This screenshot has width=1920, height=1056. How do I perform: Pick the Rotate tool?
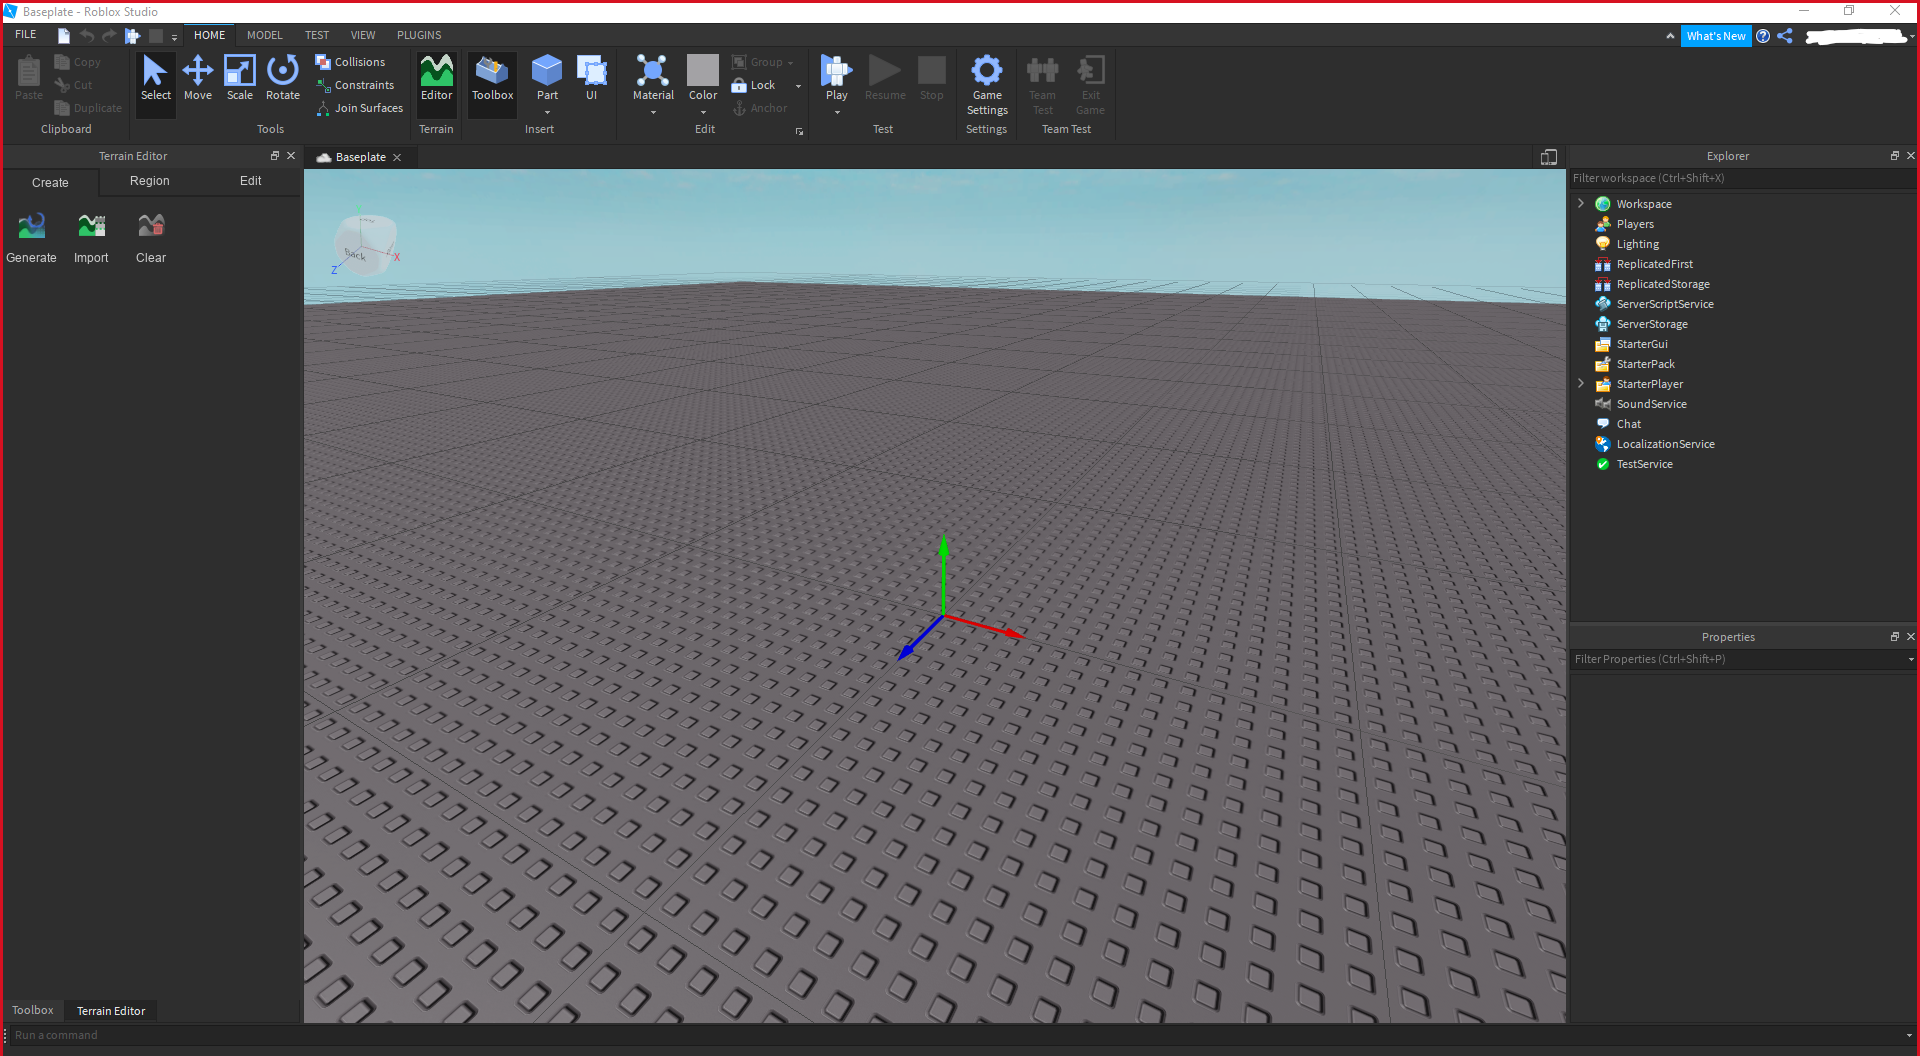click(x=283, y=79)
